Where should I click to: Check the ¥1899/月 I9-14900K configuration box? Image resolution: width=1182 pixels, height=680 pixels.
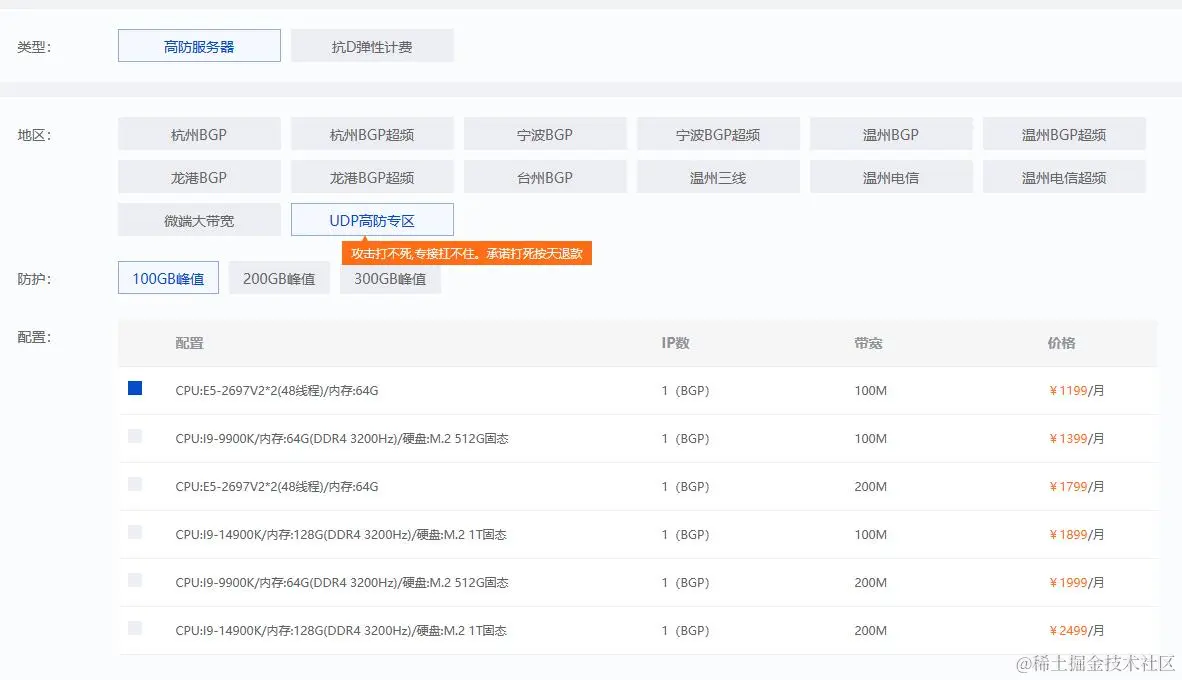135,532
